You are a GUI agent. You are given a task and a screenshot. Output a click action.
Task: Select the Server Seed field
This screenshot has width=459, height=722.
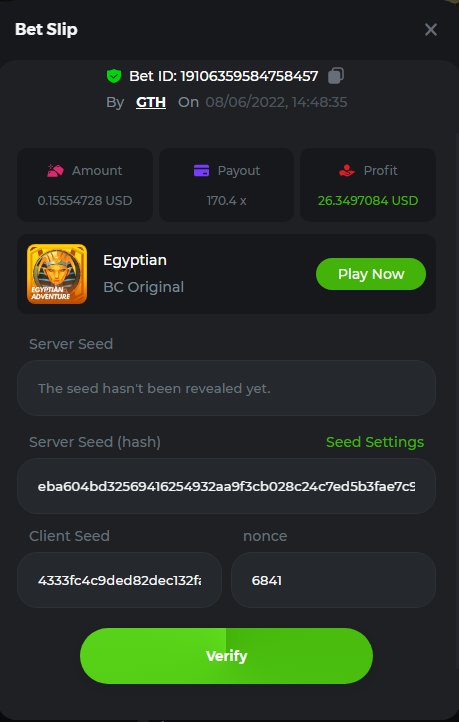227,388
